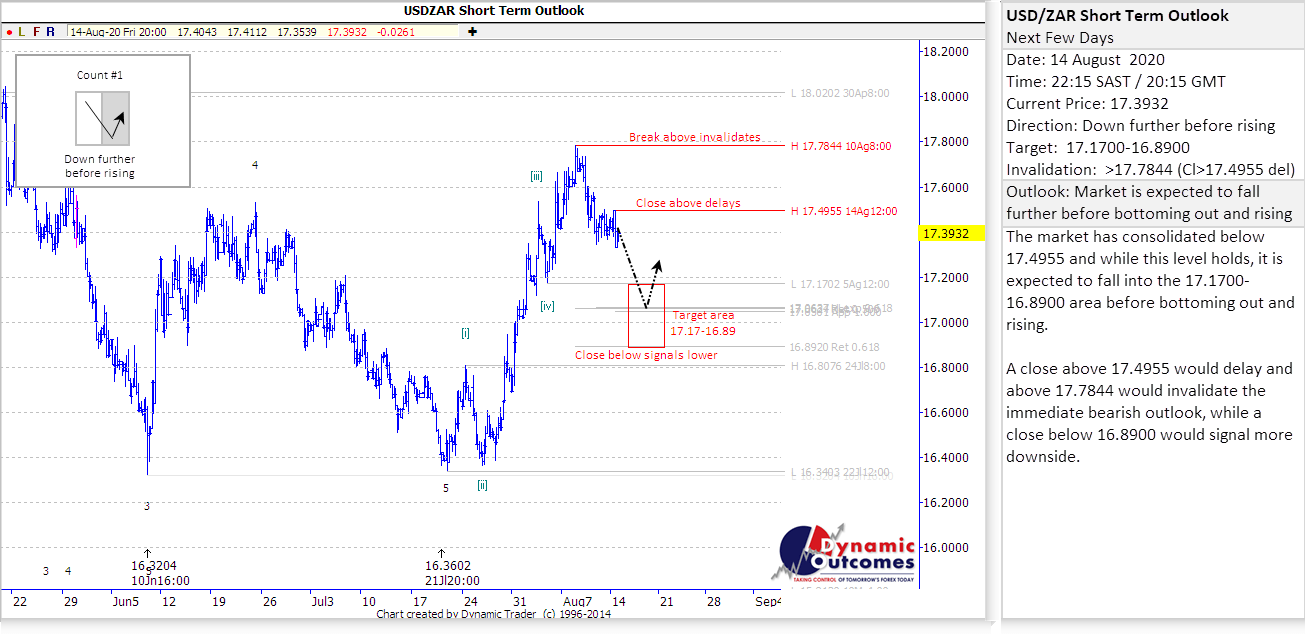Click the 'L 17.1702 5Ag12:00' level label
The height and width of the screenshot is (637, 1305).
pyautogui.click(x=840, y=284)
